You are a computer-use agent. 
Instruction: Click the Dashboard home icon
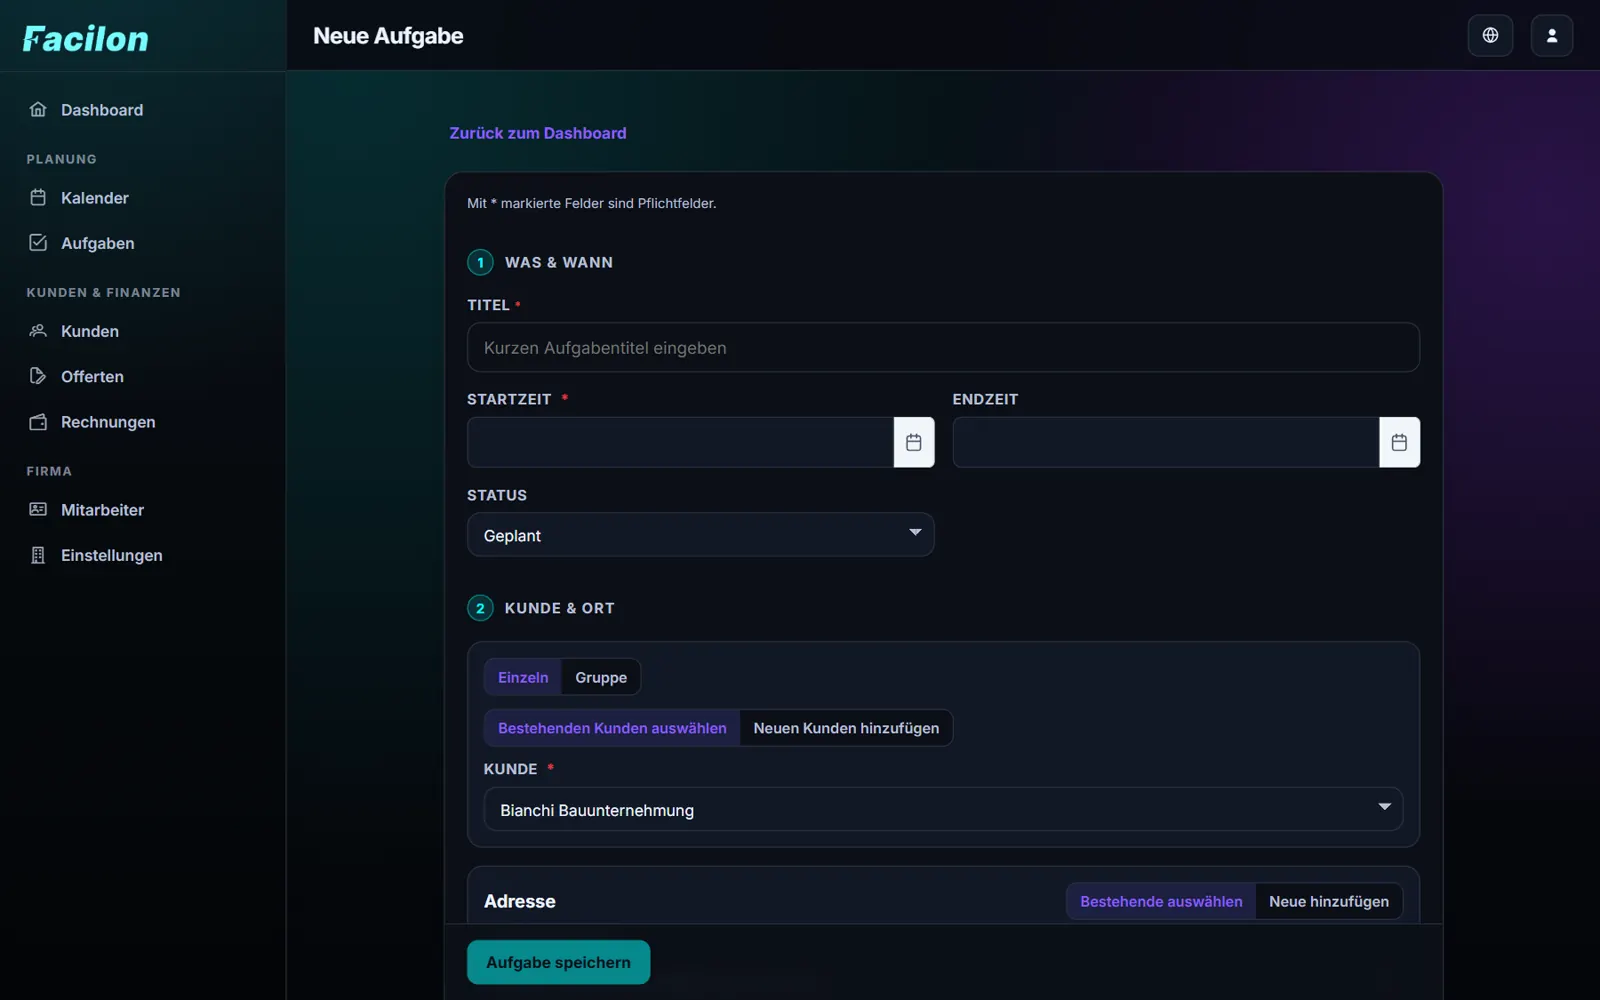[x=38, y=109]
